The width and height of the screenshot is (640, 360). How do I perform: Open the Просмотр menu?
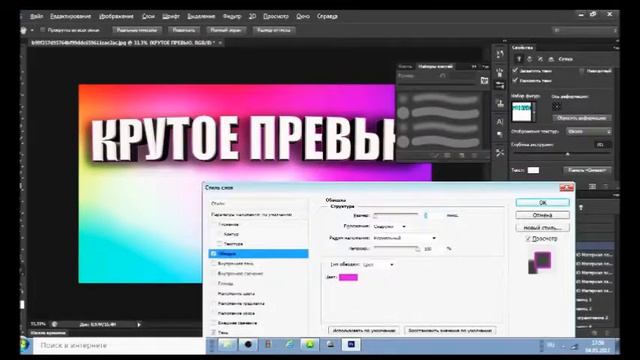[276, 16]
